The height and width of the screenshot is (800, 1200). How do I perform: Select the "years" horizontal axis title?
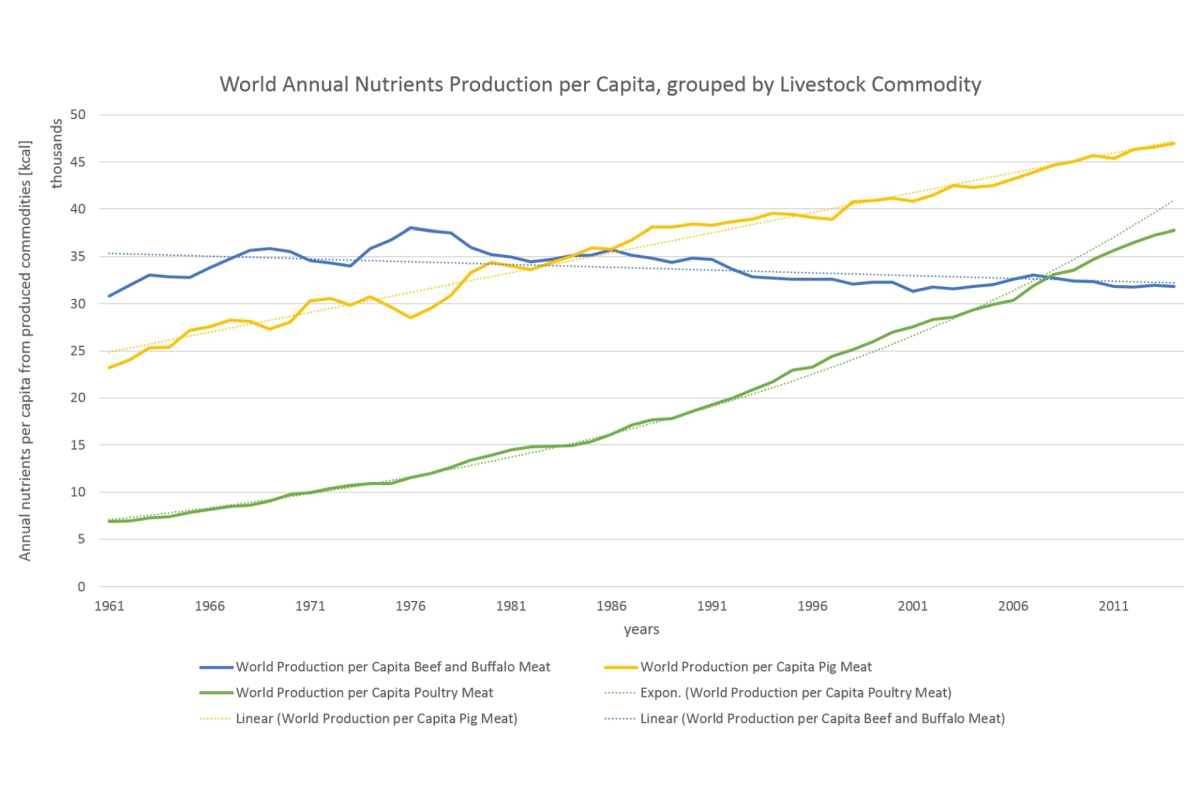[x=641, y=630]
